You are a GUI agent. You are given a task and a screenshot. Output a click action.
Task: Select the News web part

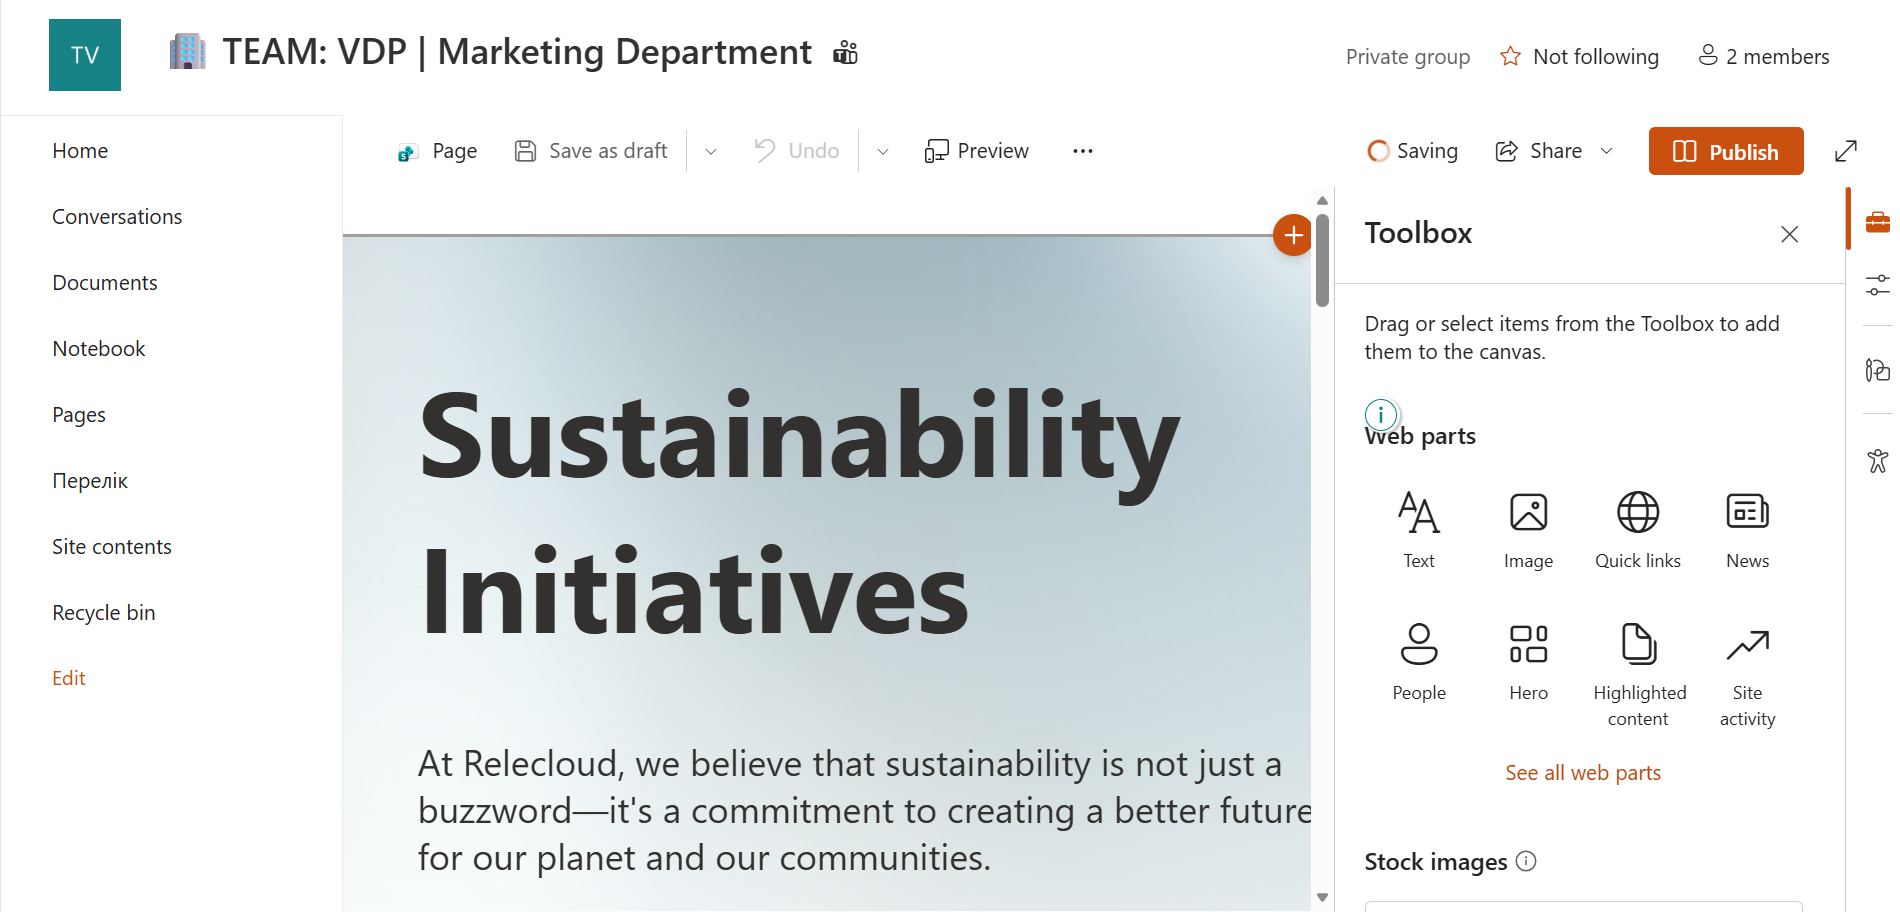(x=1747, y=530)
